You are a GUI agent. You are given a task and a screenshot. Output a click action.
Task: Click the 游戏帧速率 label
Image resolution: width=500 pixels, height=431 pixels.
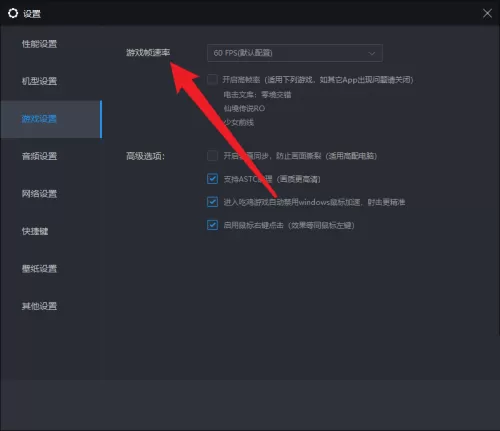(148, 53)
